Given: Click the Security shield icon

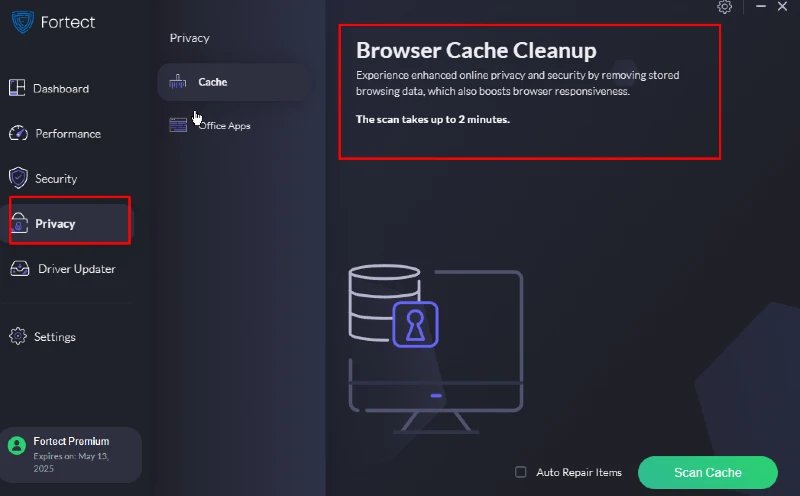Looking at the screenshot, I should 18,178.
